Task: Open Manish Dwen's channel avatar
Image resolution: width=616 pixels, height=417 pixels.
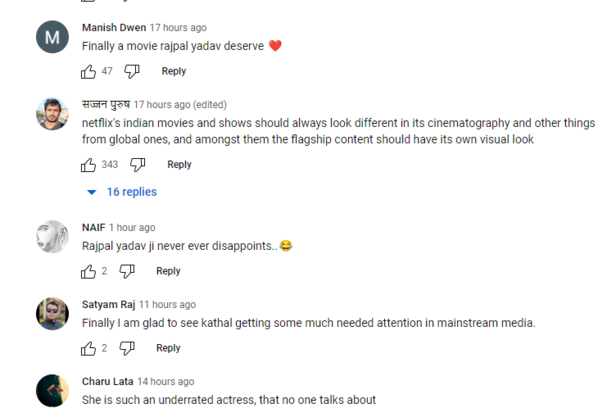Action: tap(52, 38)
